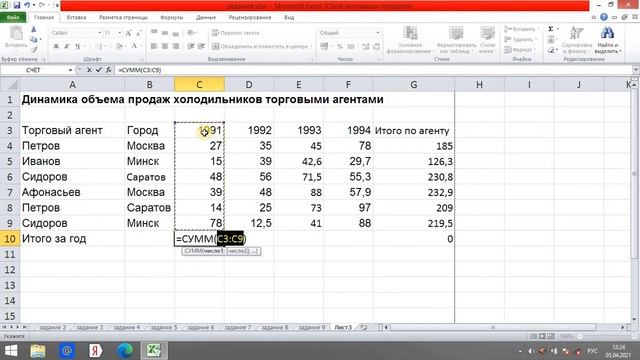
Task: Click the Excel Help question mark icon
Action: (x=604, y=17)
